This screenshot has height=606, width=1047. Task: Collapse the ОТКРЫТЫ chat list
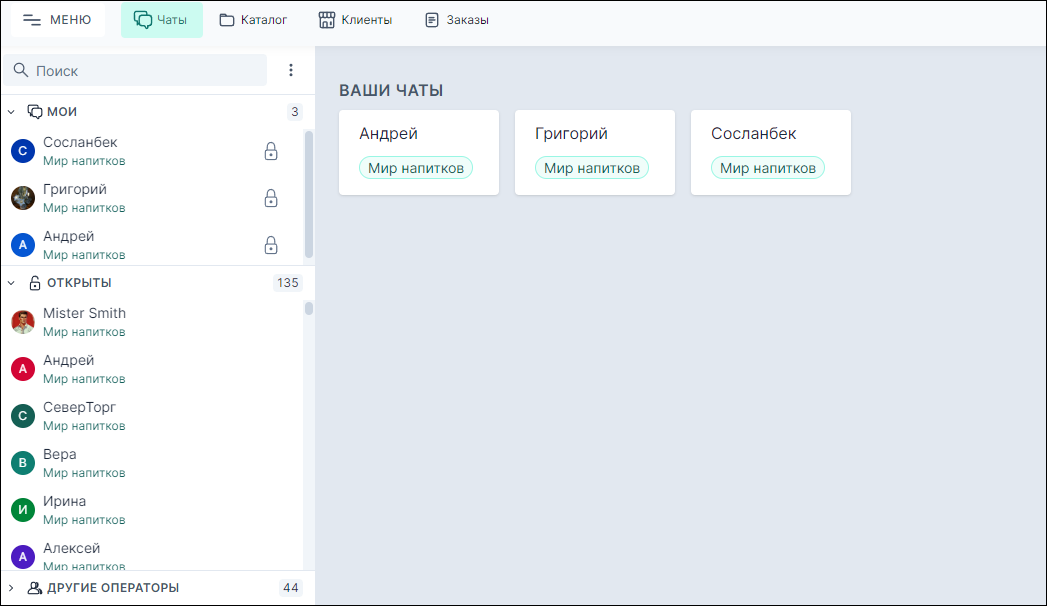(11, 282)
